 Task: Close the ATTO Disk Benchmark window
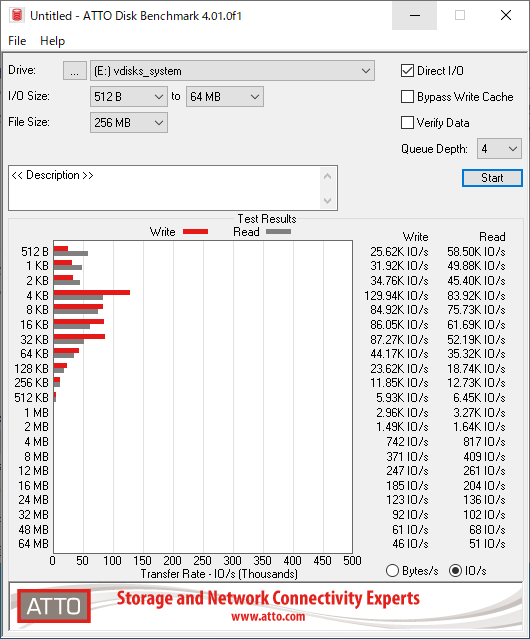pos(506,15)
